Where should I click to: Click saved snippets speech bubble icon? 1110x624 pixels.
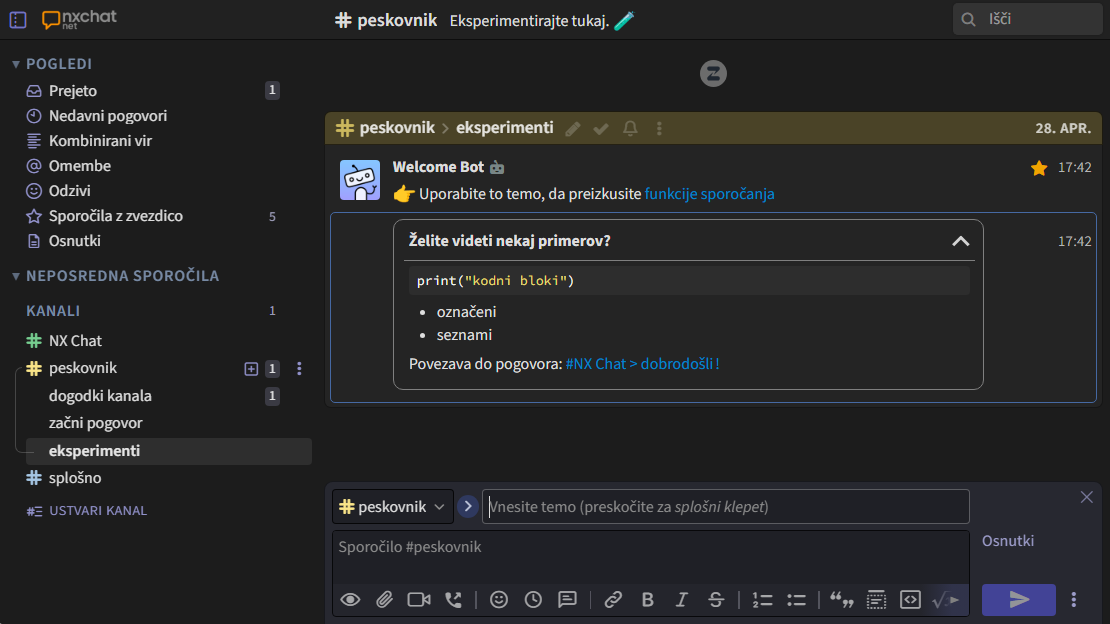point(568,600)
